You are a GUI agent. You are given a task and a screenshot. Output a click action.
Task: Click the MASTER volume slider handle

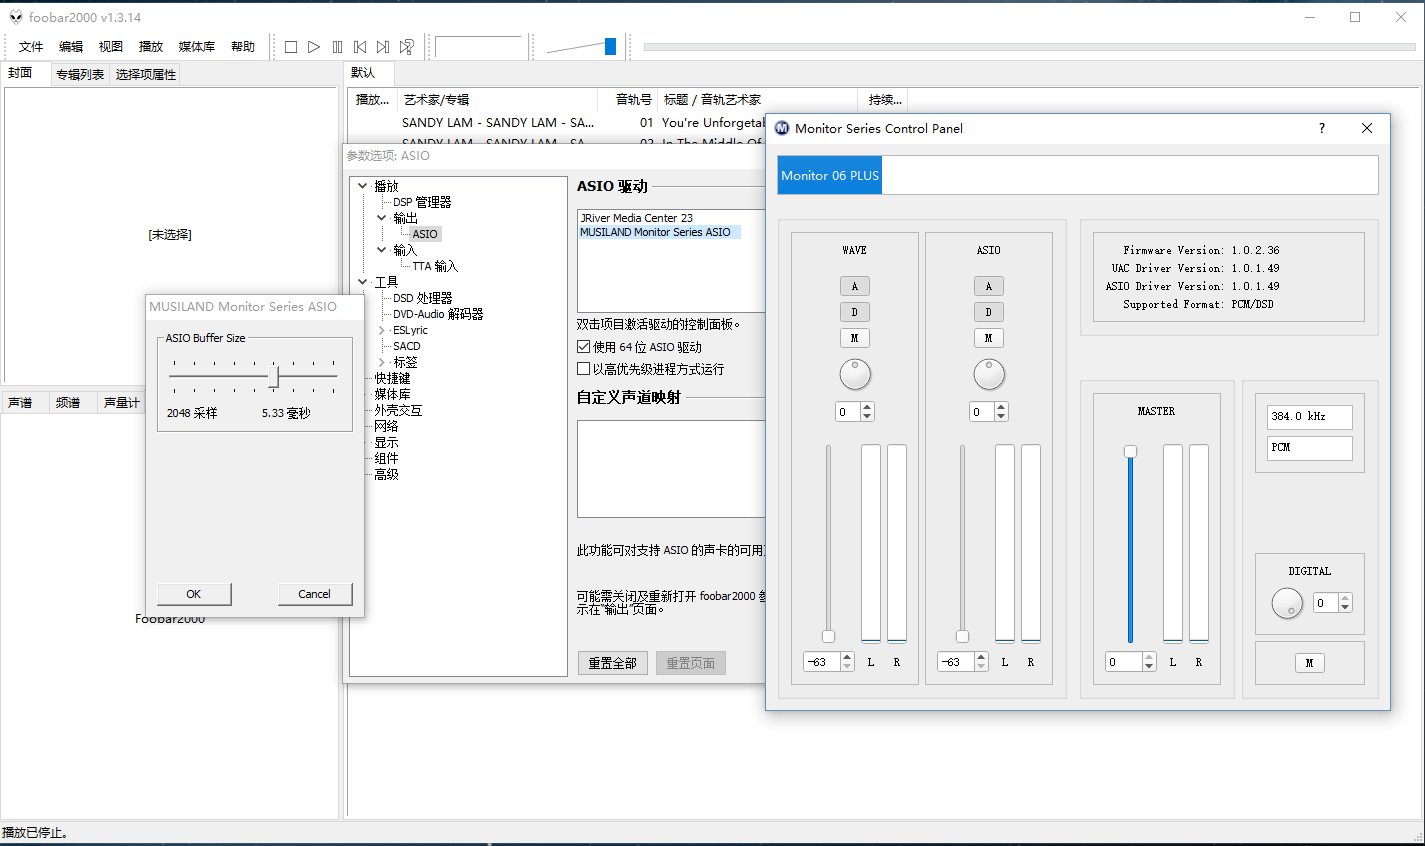[x=1130, y=452]
